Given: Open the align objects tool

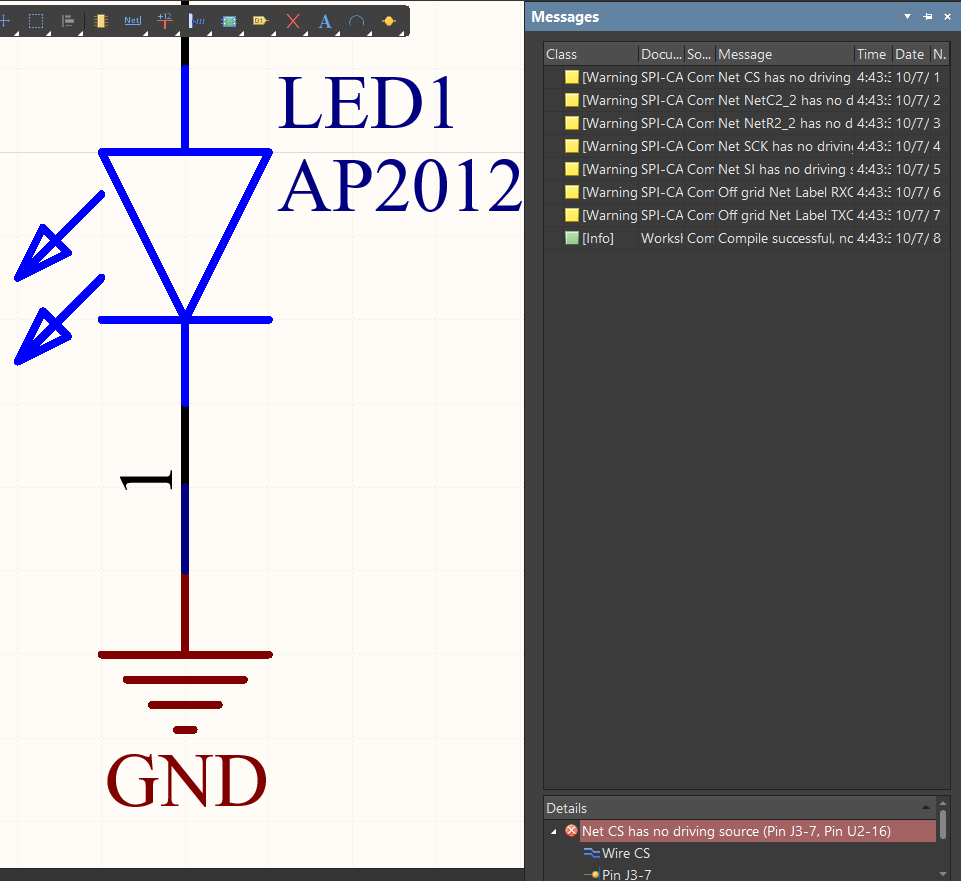Looking at the screenshot, I should [x=68, y=21].
